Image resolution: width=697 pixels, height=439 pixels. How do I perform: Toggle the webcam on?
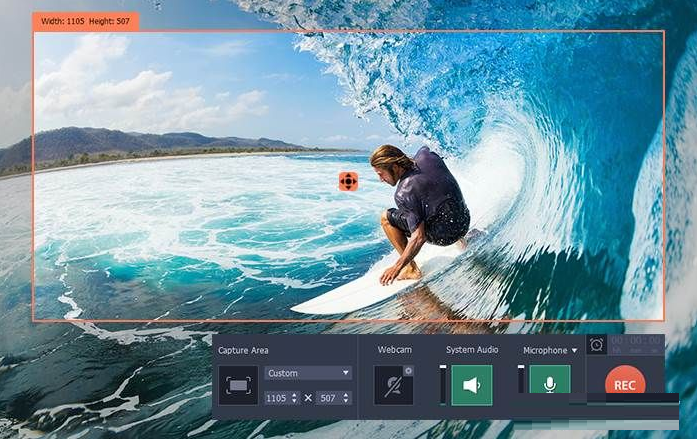point(392,385)
